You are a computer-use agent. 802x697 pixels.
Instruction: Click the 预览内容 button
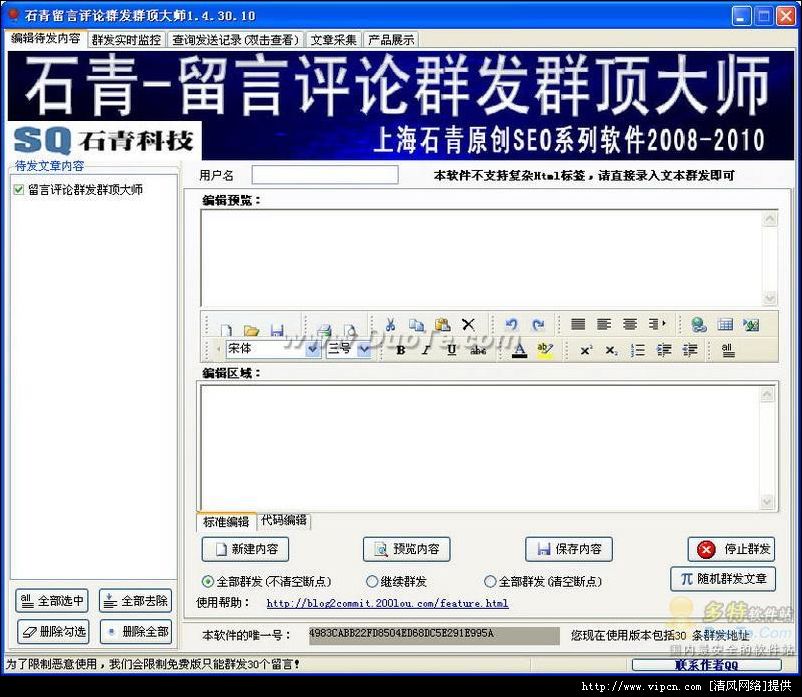tap(407, 549)
